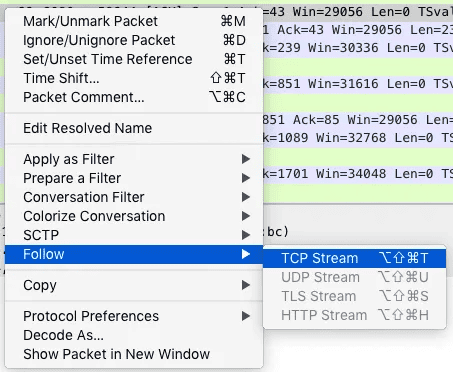
Task: Expand the Prepare a Filter submenu arrow
Action: (246, 178)
